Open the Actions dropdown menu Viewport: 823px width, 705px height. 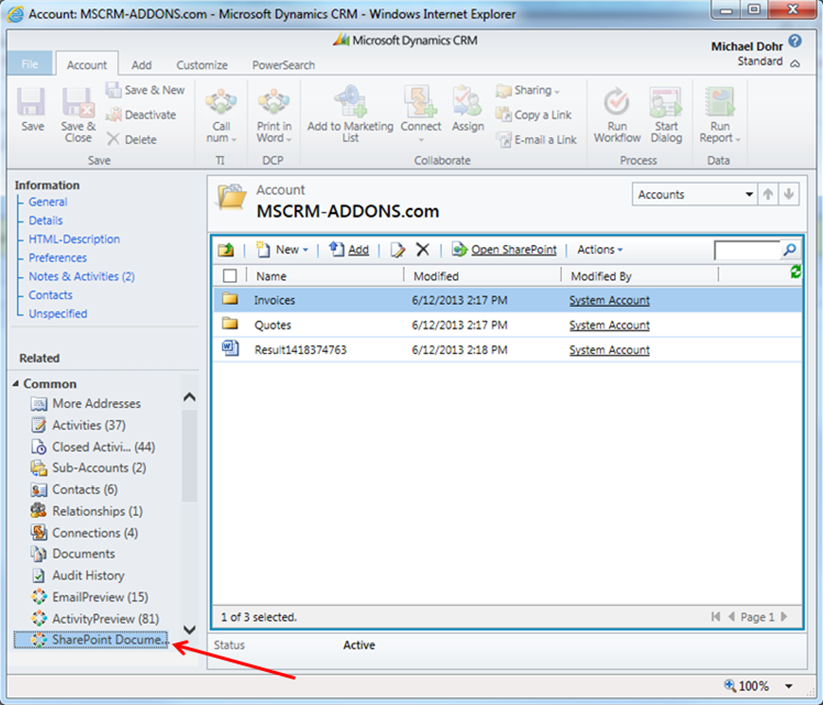598,249
